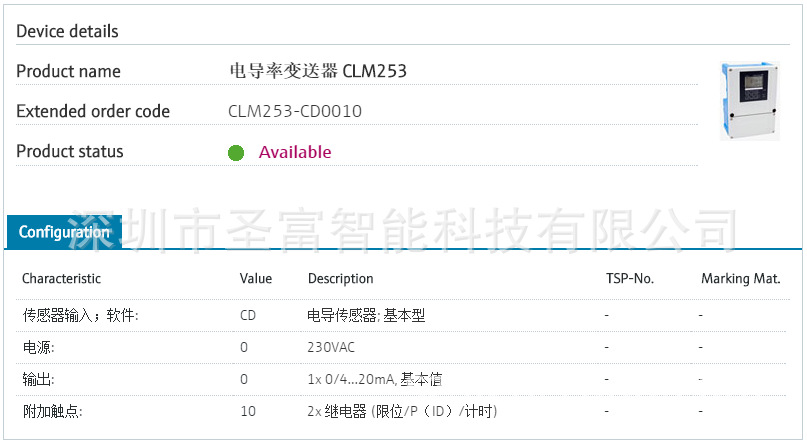Click the TSP-No. column header

[x=630, y=278]
